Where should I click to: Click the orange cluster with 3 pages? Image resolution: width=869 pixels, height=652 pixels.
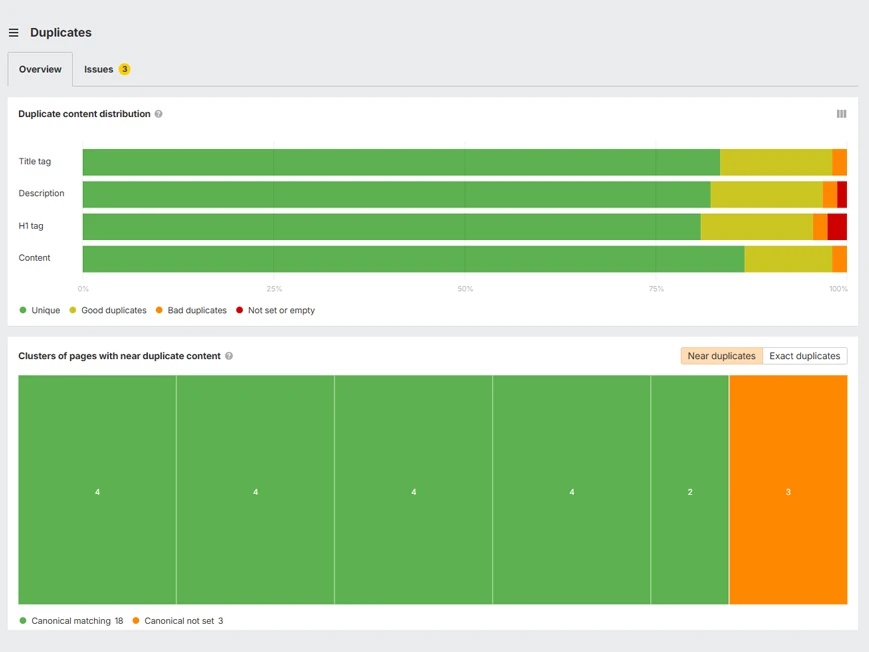tap(788, 490)
